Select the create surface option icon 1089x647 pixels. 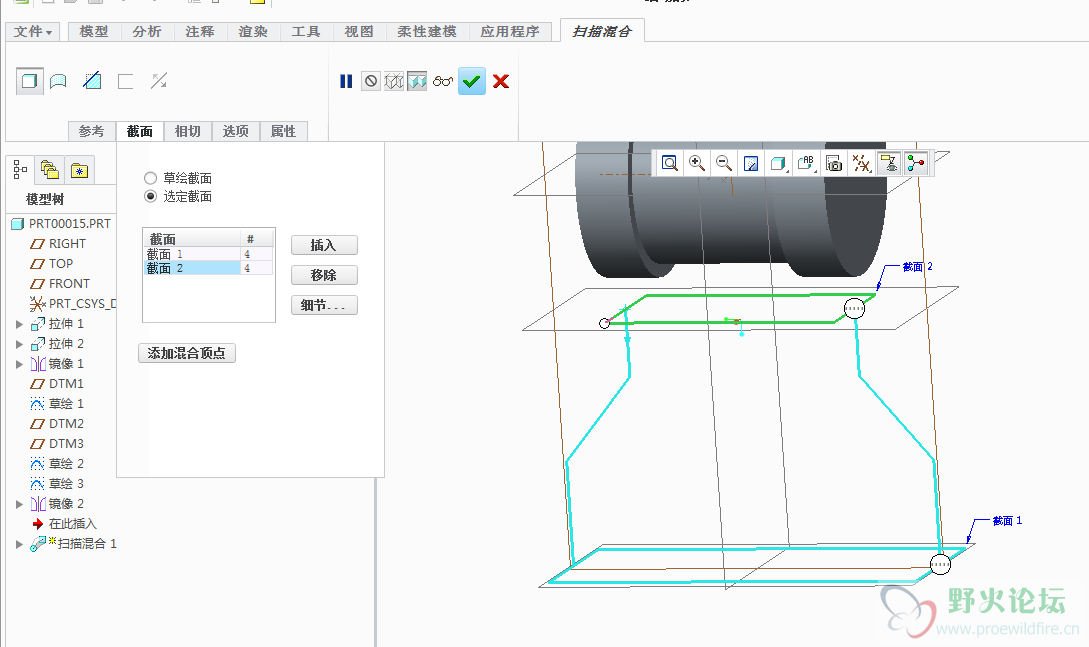click(58, 81)
